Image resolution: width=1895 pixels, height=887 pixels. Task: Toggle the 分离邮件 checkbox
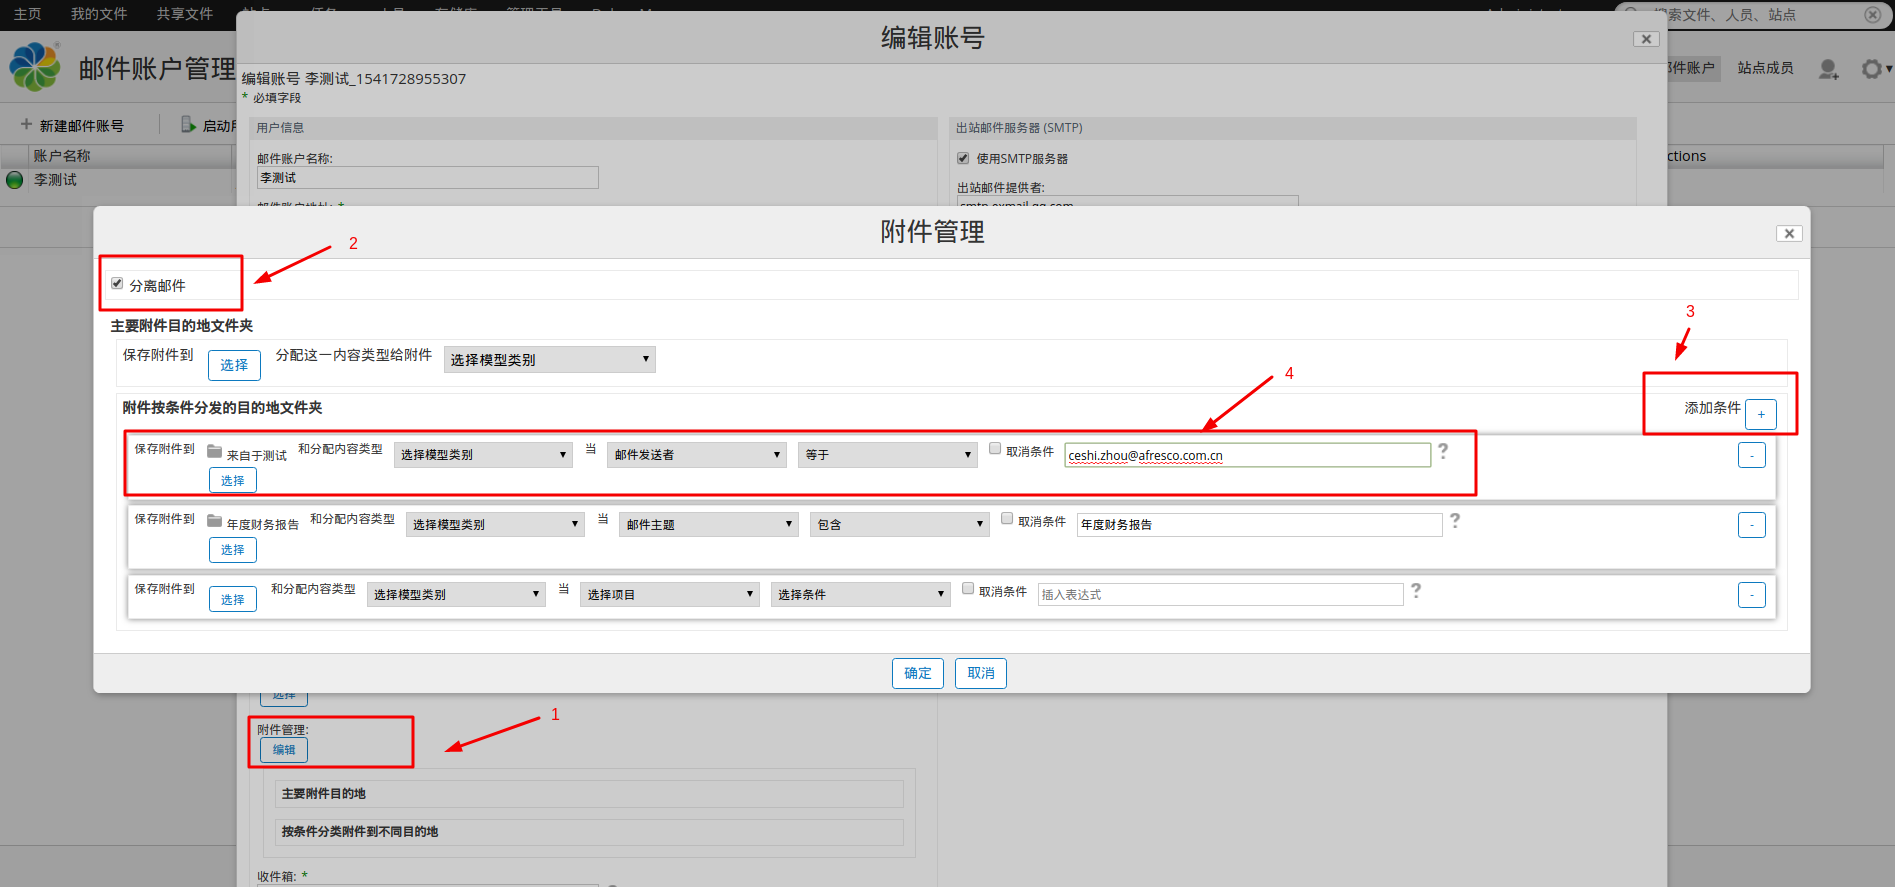(117, 284)
